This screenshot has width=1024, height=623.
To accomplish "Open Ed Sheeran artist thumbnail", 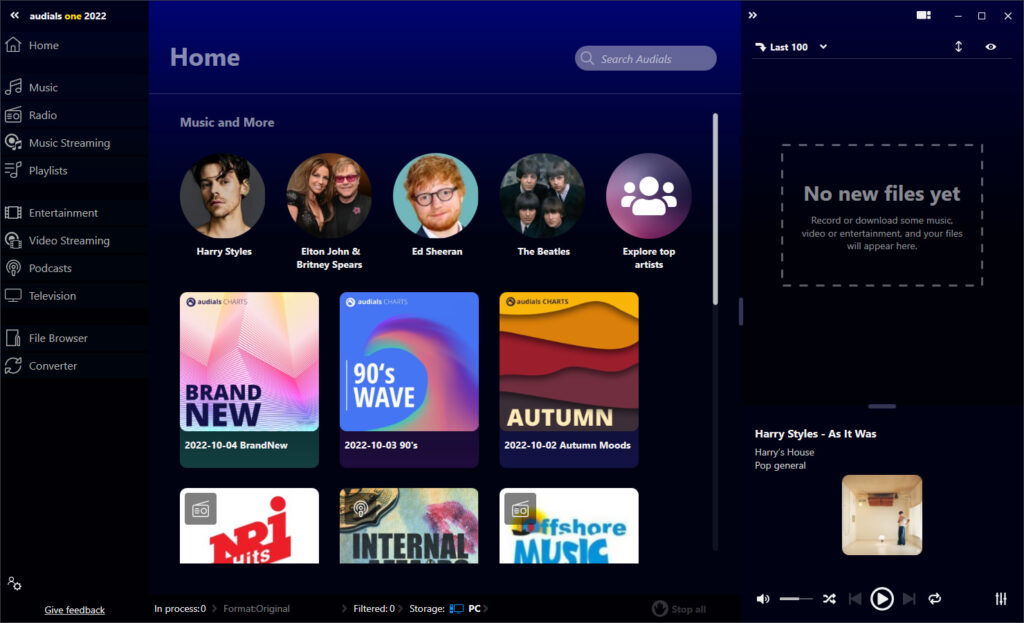I will pos(436,195).
